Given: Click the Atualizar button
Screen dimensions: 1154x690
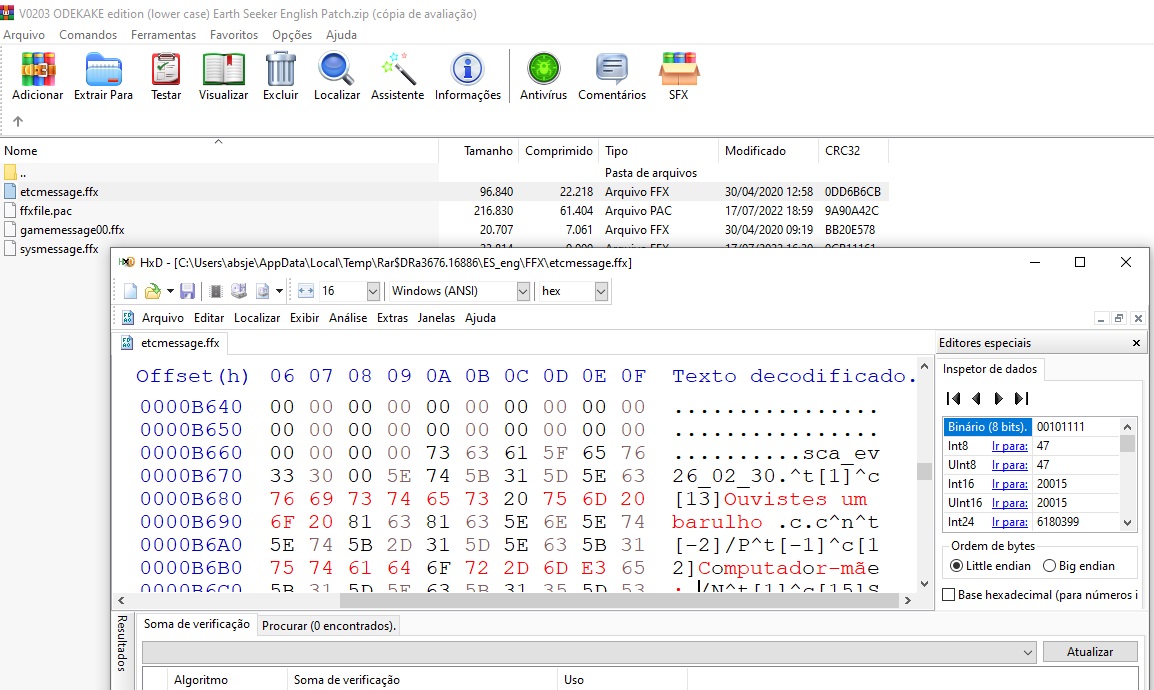Looking at the screenshot, I should 1090,652.
